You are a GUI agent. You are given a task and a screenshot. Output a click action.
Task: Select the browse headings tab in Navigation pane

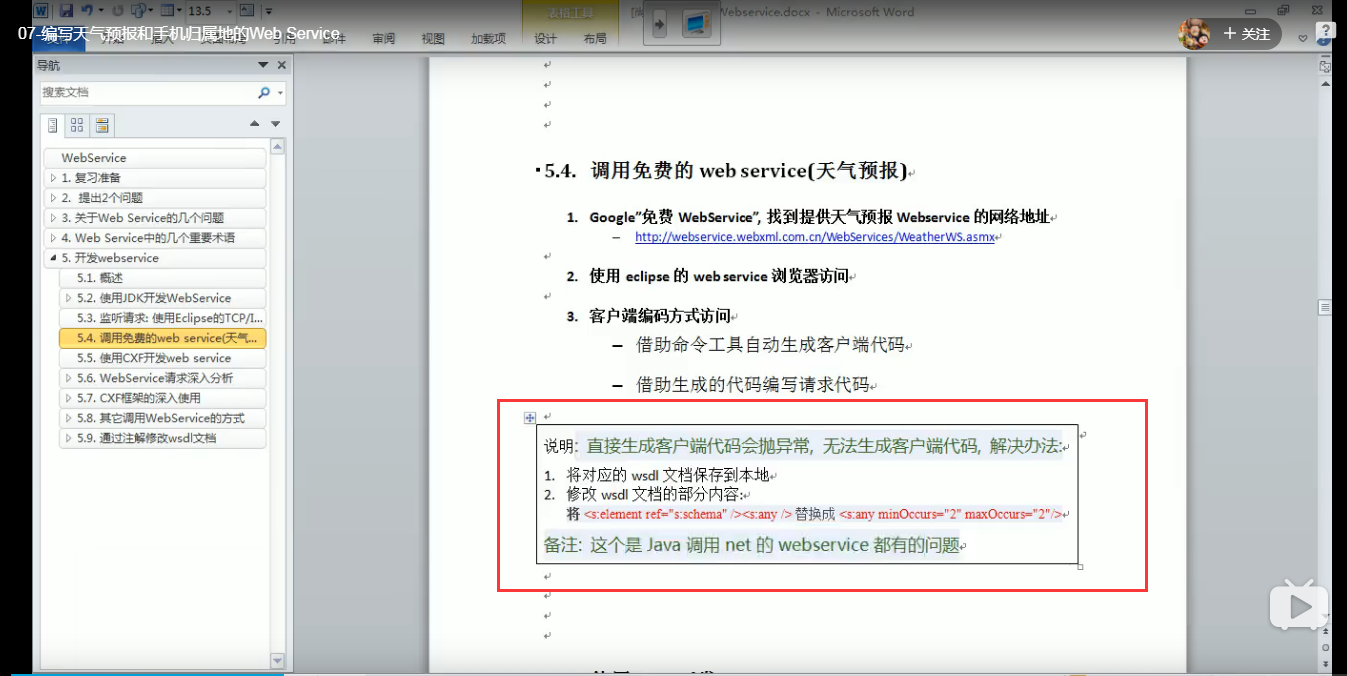pyautogui.click(x=53, y=125)
